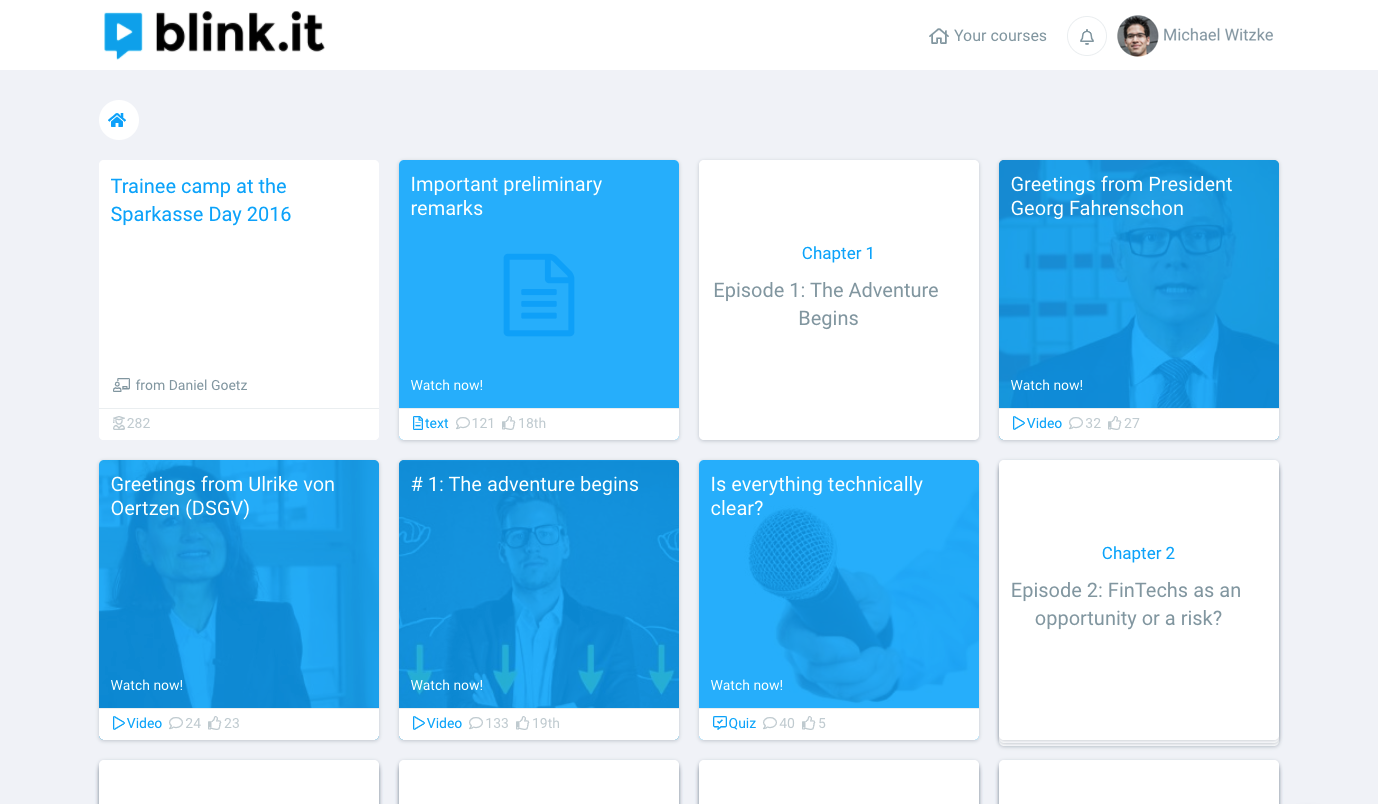Click the thumbs-up icon showing 5
Image resolution: width=1378 pixels, height=804 pixels.
(809, 723)
